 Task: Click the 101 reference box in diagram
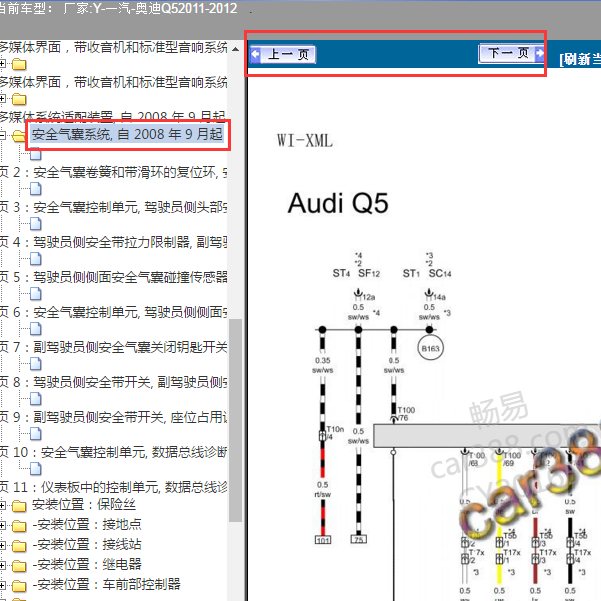pyautogui.click(x=323, y=540)
